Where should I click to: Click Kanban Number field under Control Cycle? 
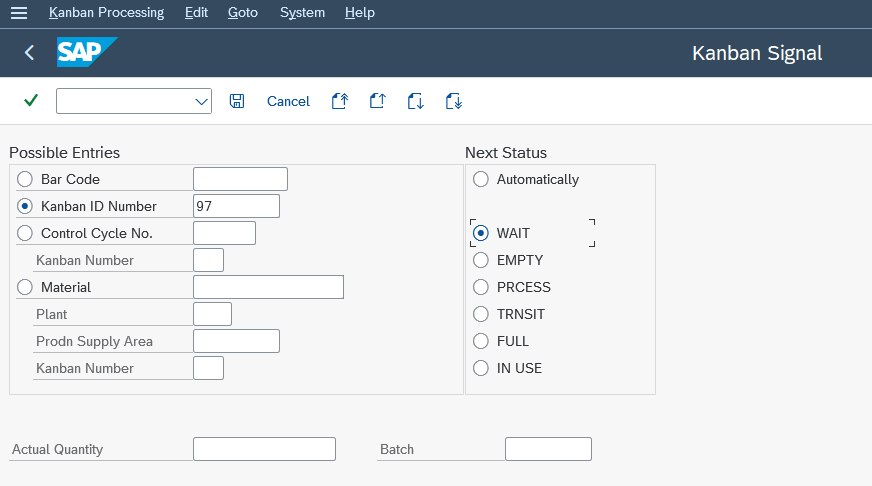pos(209,260)
